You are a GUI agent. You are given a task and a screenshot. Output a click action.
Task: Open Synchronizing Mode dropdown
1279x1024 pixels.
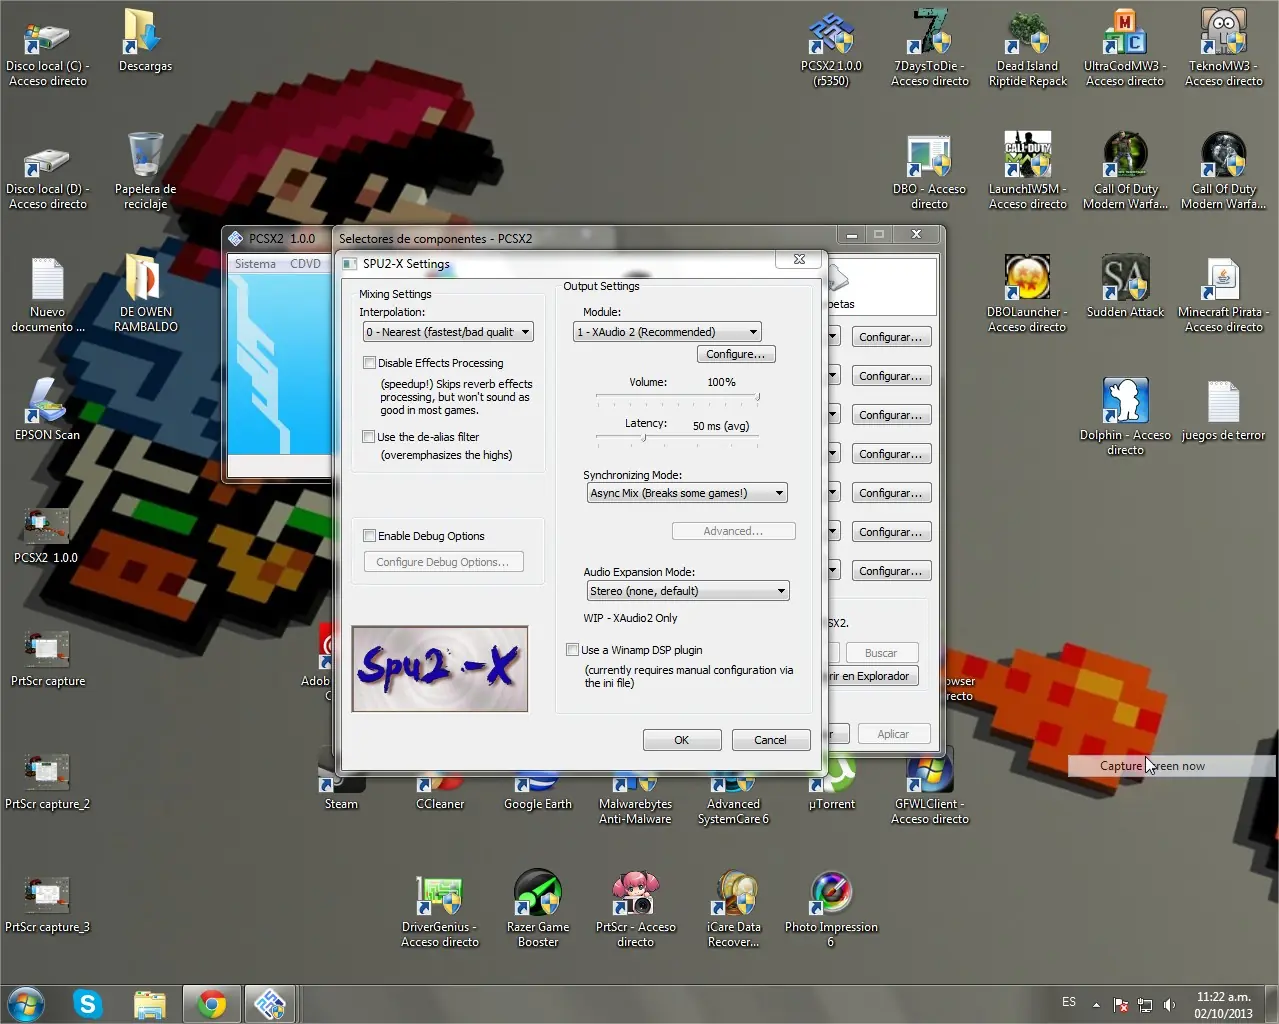tap(687, 493)
